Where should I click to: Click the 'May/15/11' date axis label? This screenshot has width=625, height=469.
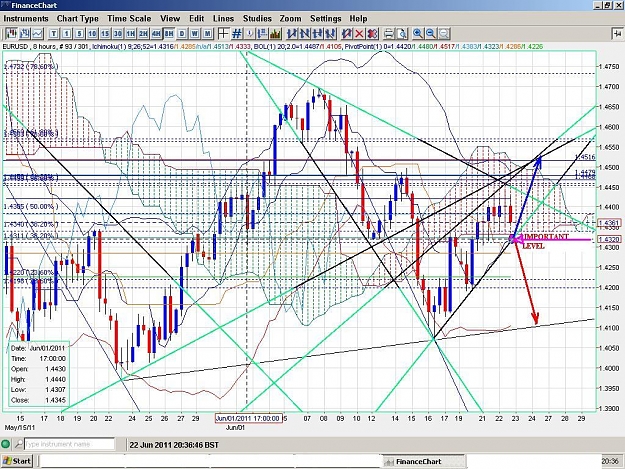coord(20,427)
